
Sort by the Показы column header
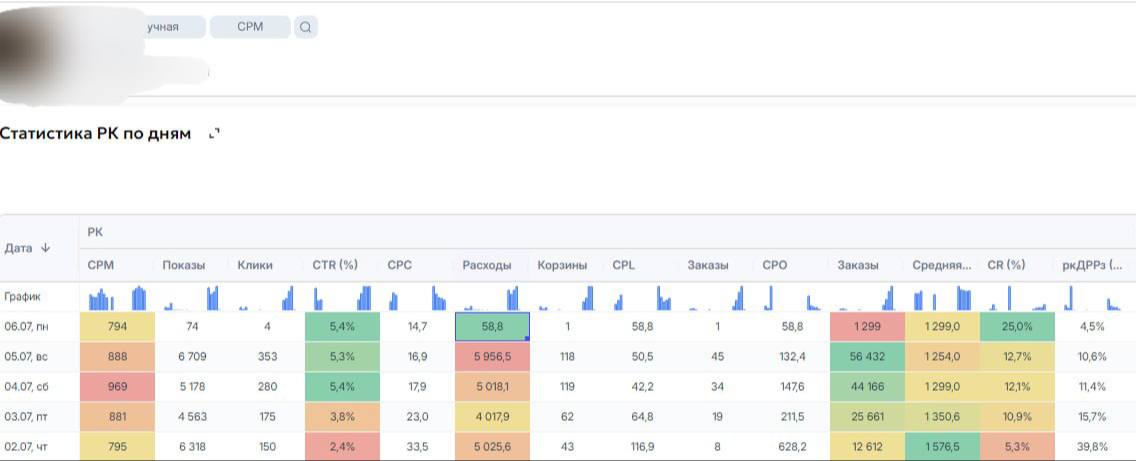(x=183, y=265)
